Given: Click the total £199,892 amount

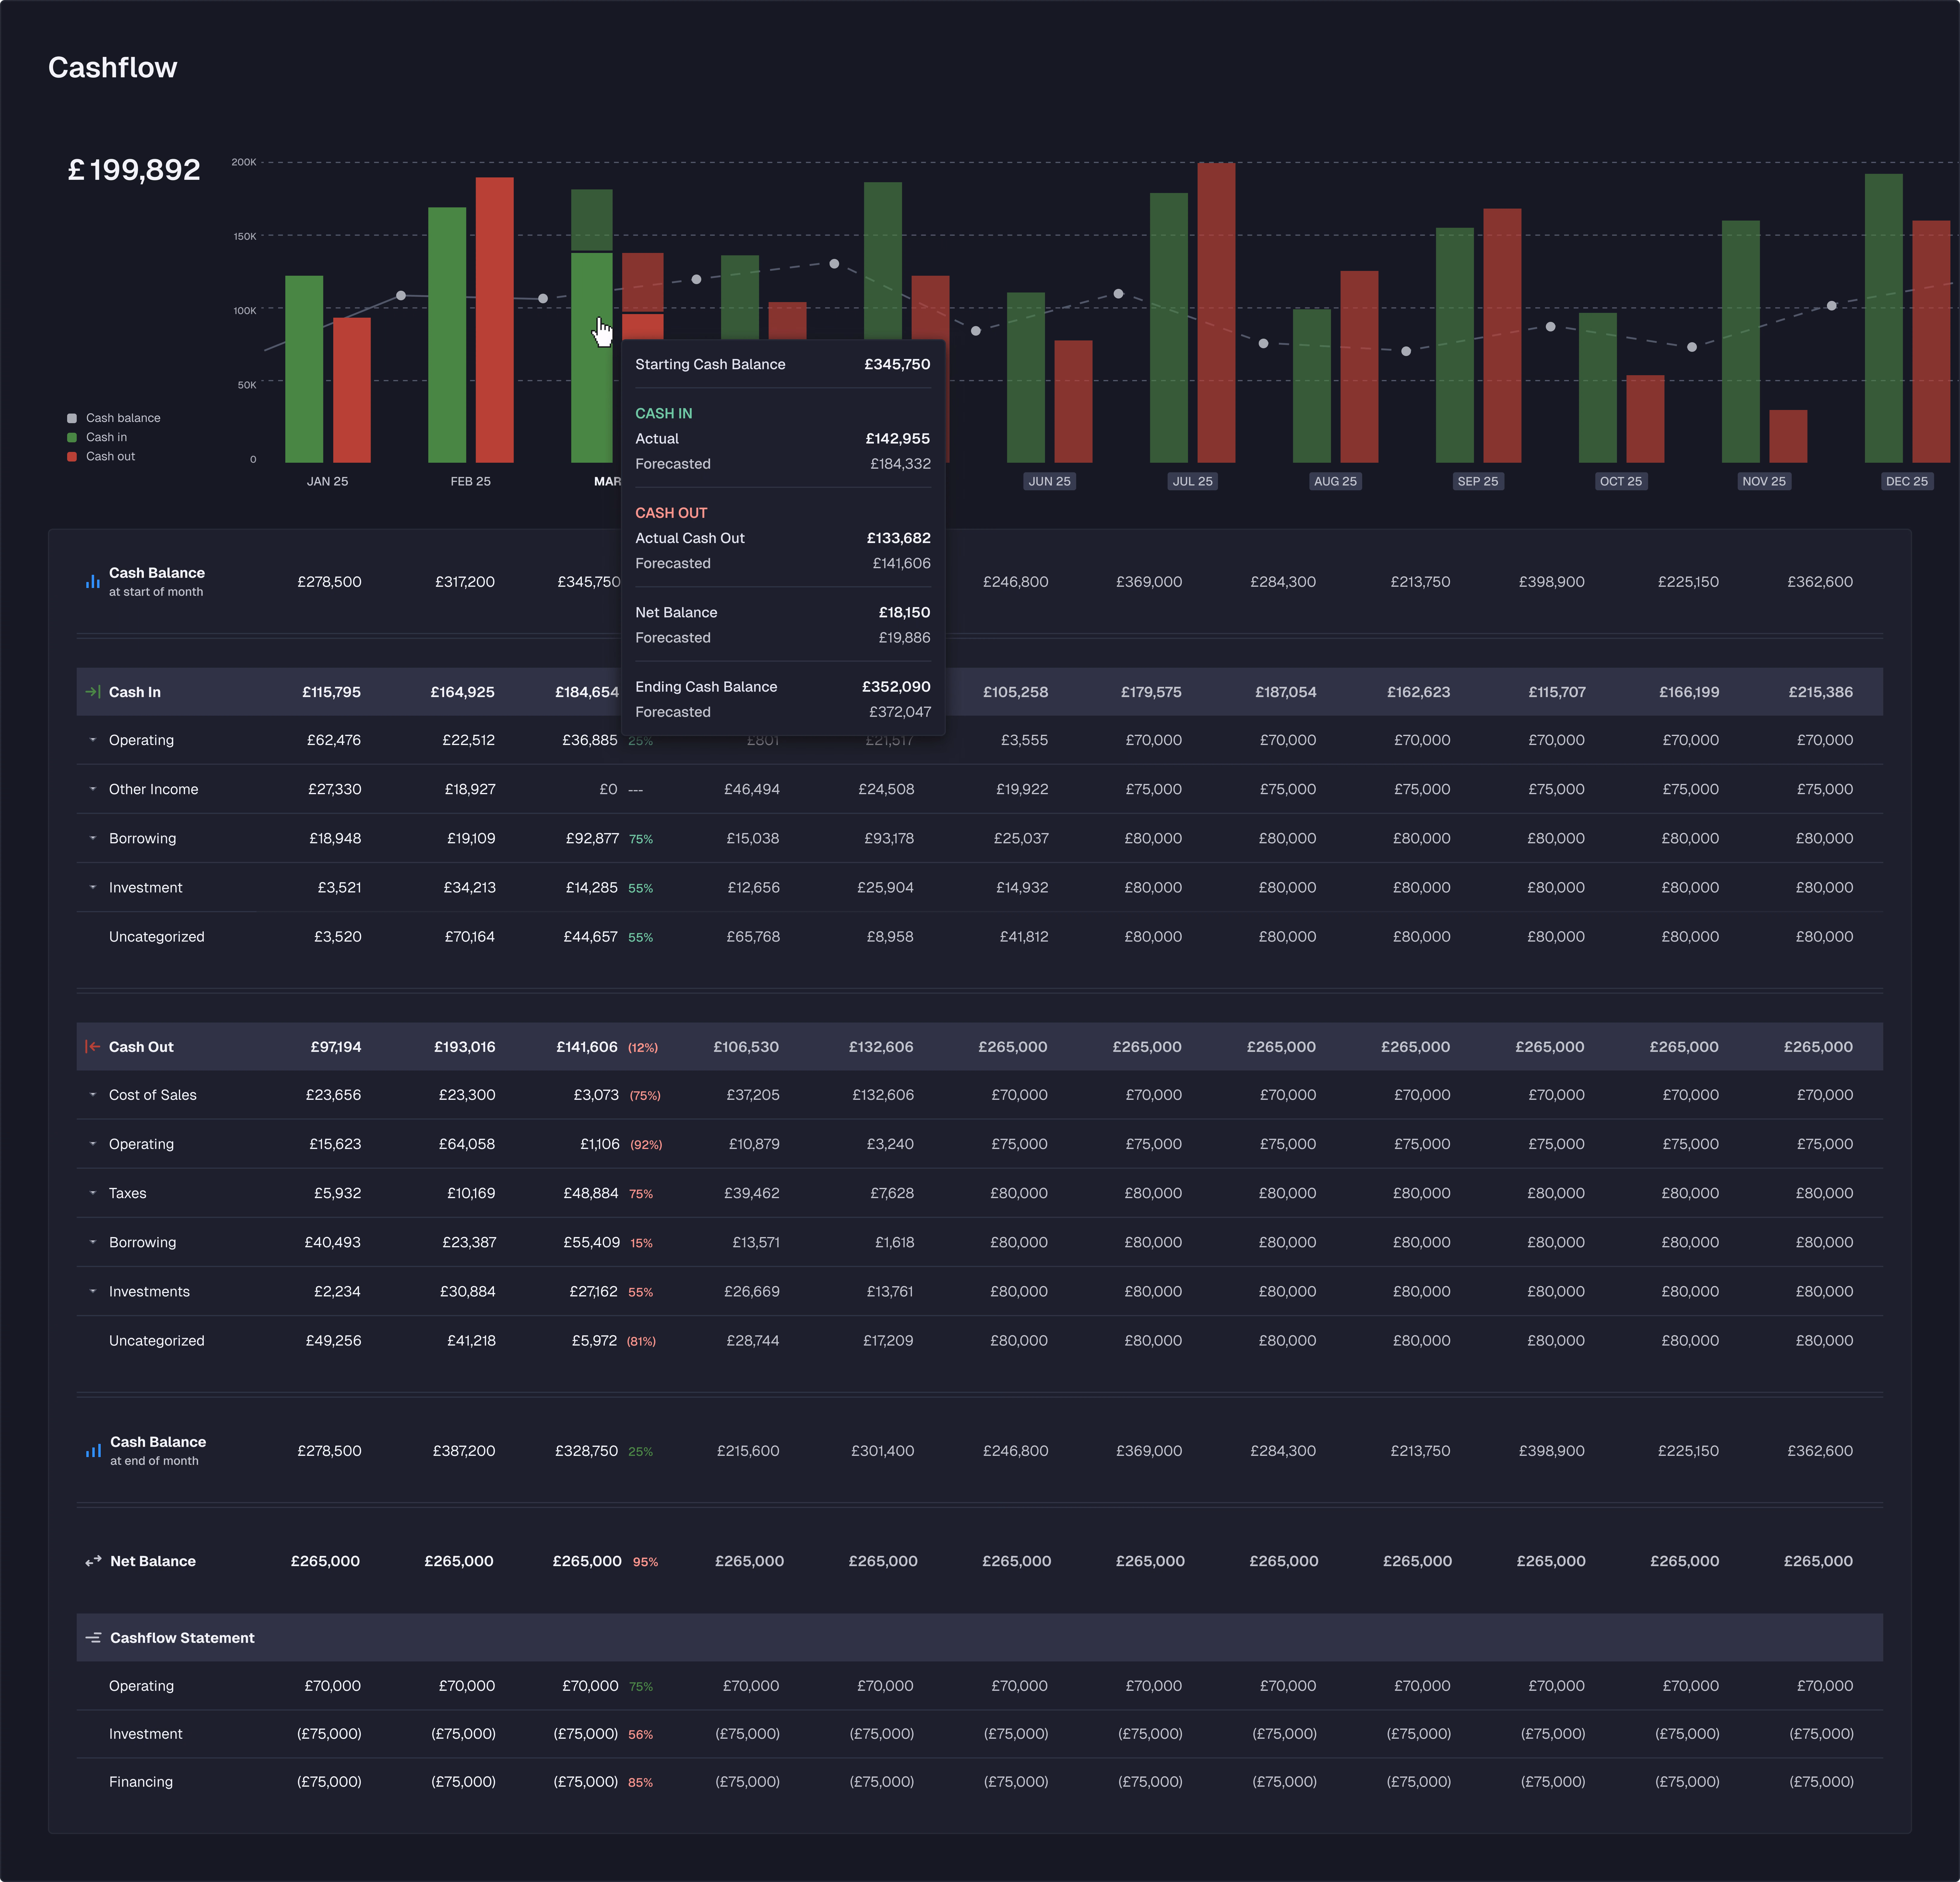Looking at the screenshot, I should [134, 170].
